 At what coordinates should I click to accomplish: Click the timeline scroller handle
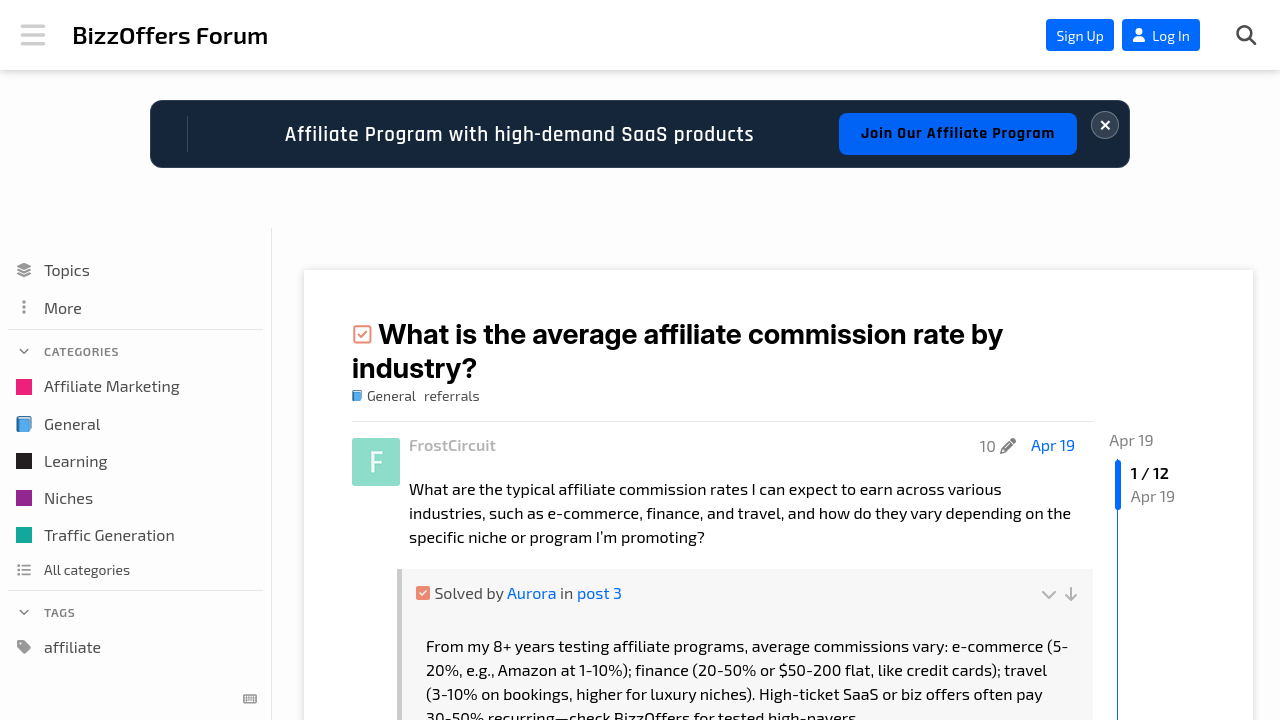[x=1118, y=485]
